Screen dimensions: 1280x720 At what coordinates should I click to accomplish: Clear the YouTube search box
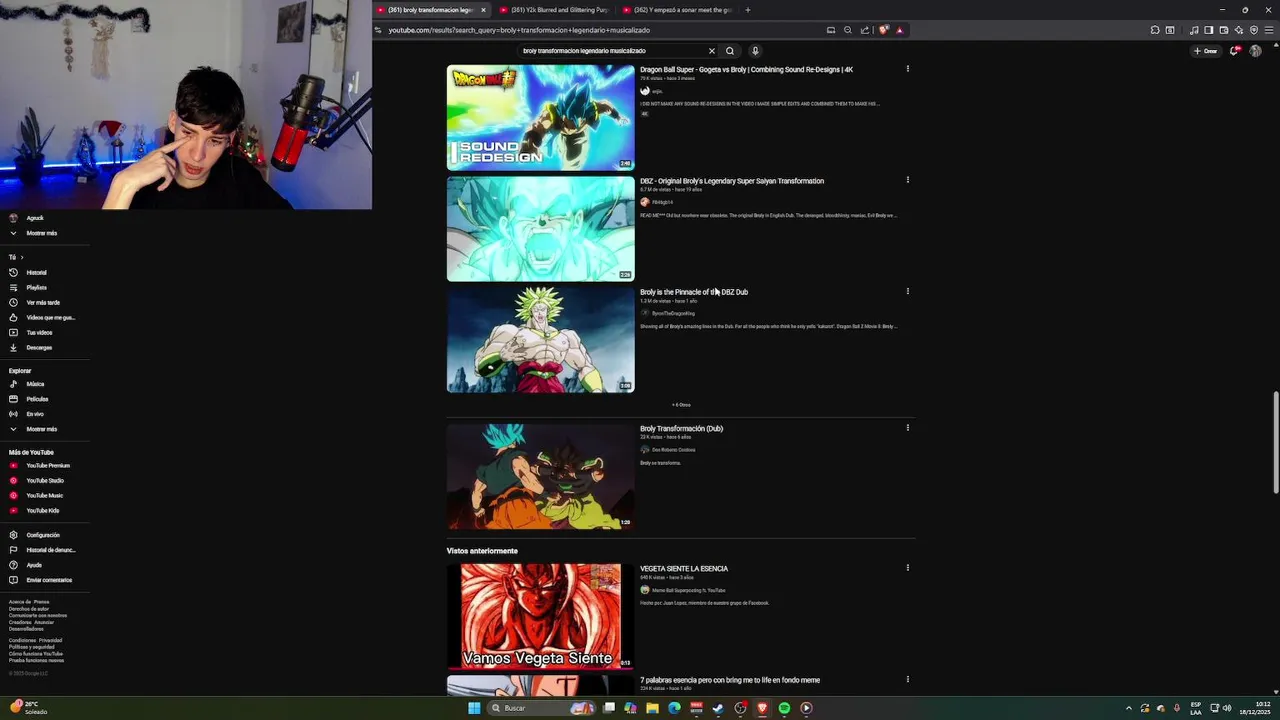tap(712, 51)
